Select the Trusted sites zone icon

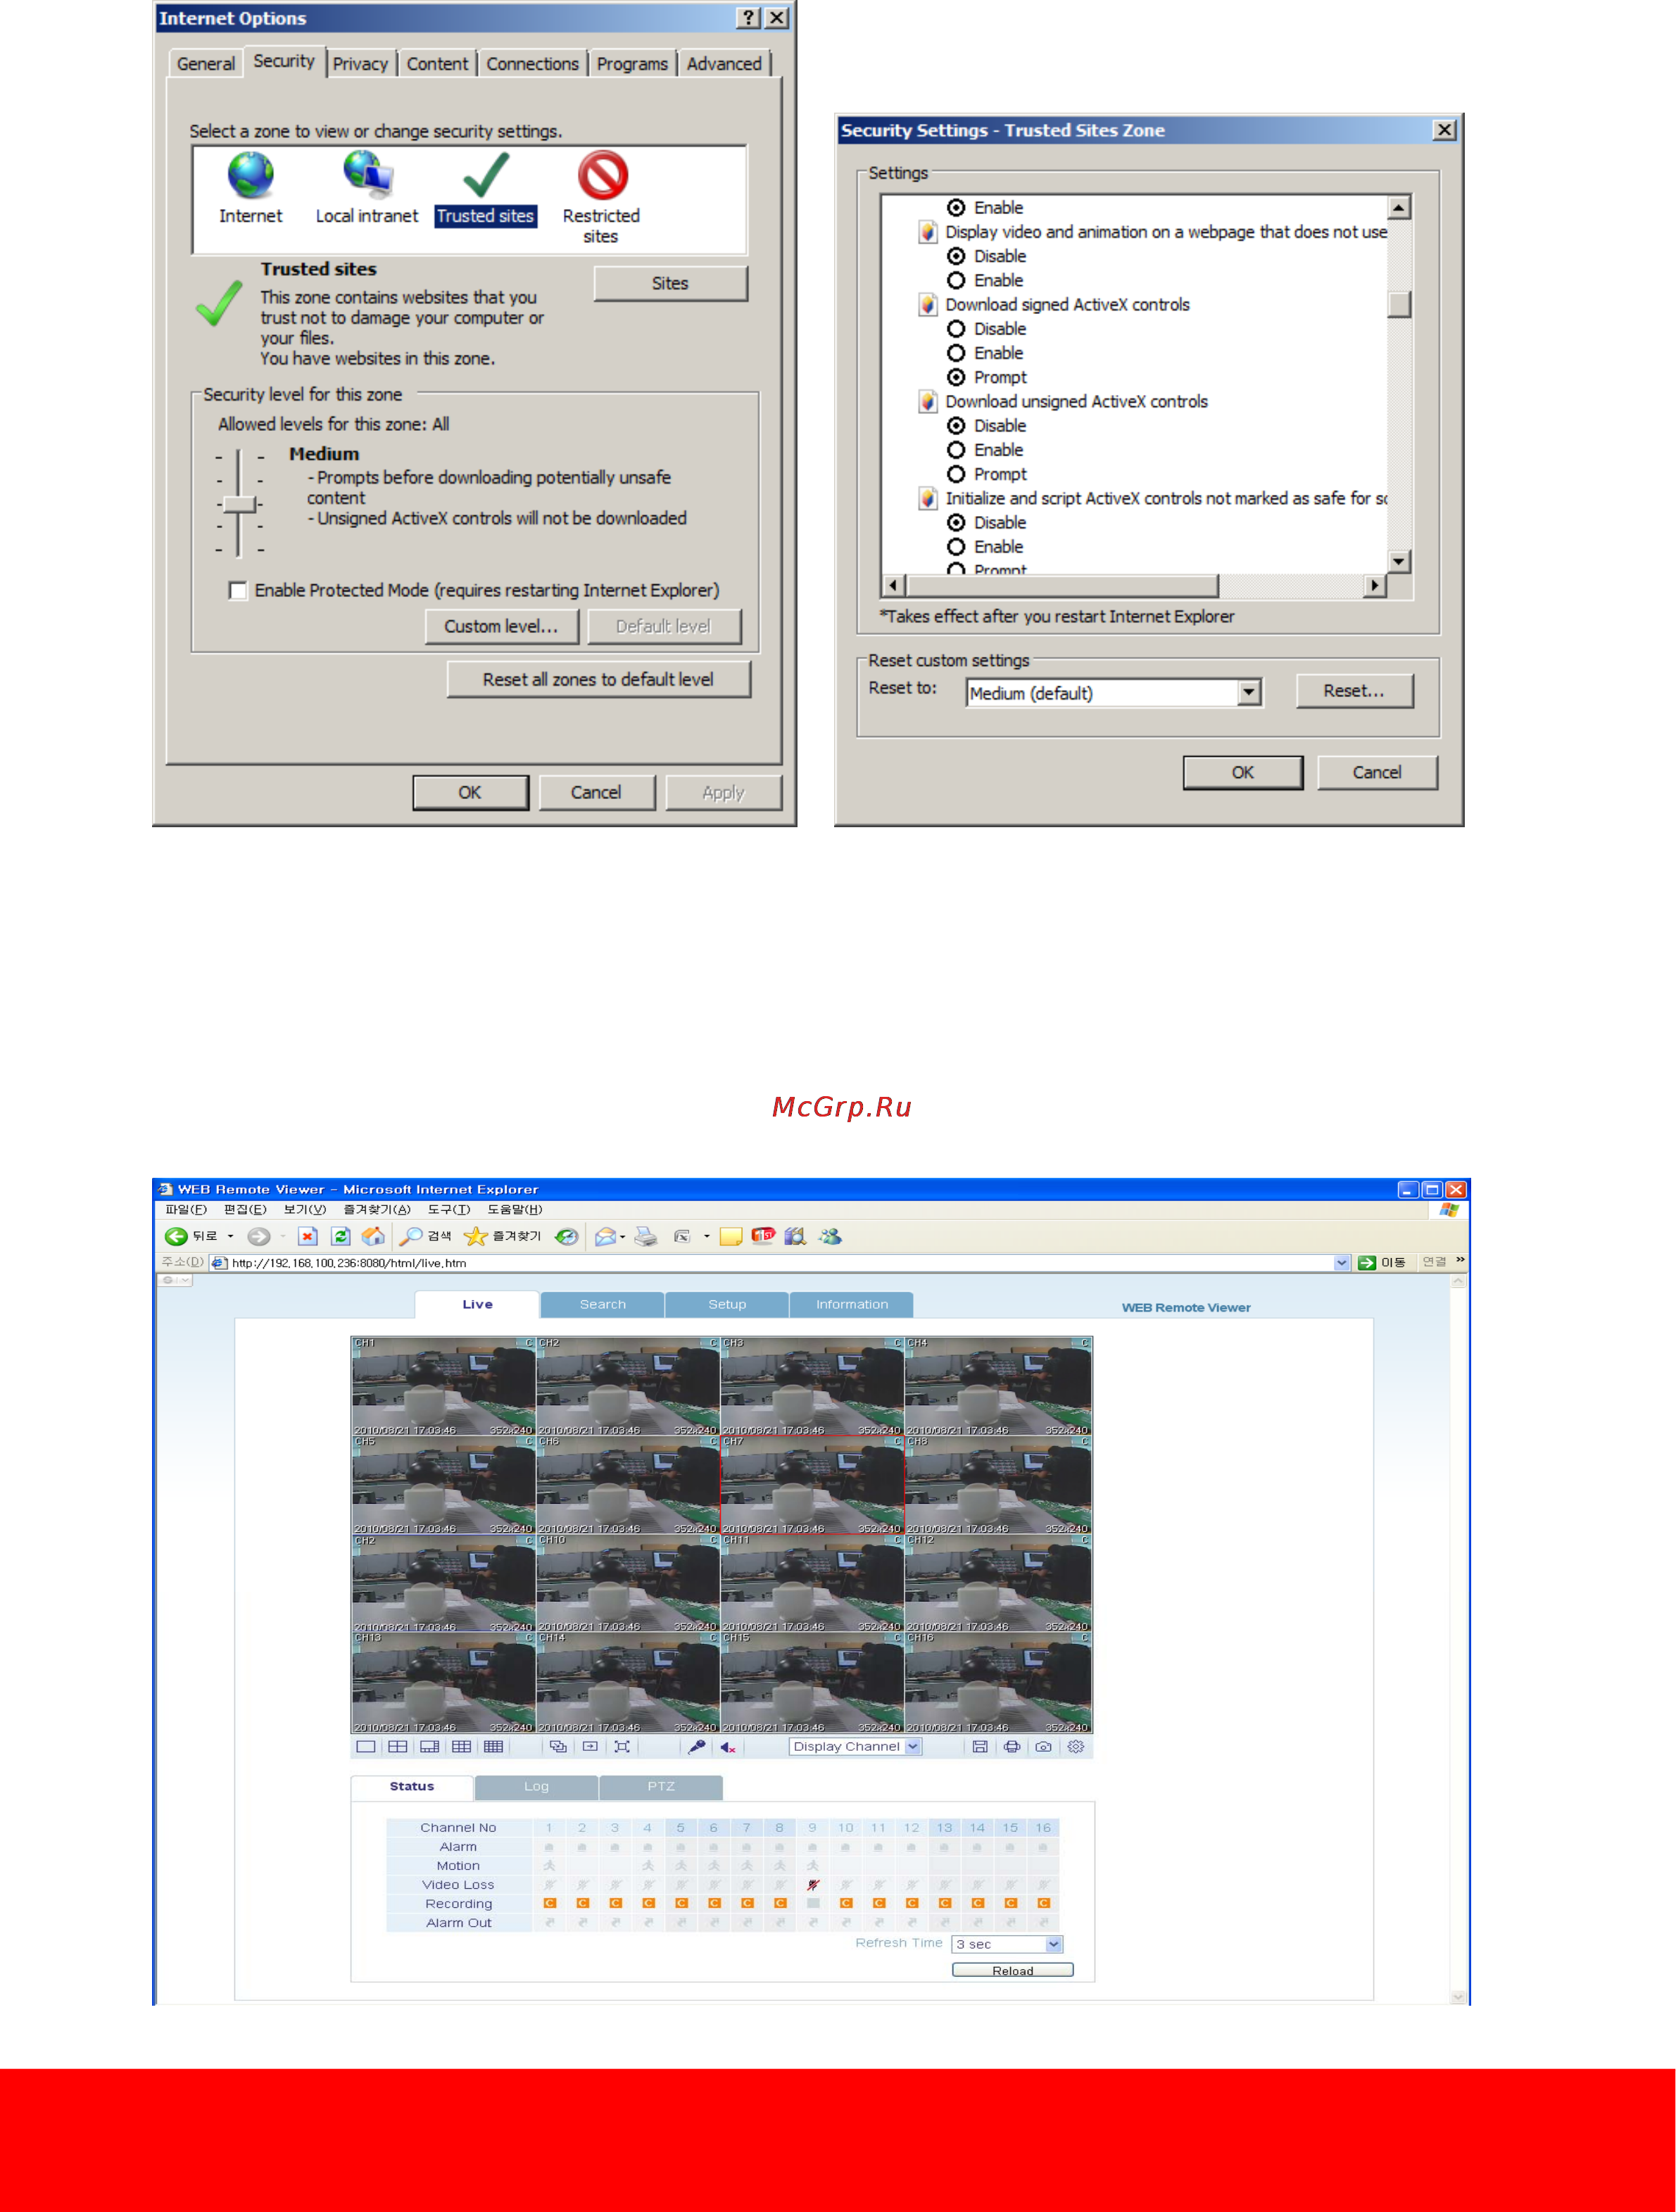(x=486, y=175)
